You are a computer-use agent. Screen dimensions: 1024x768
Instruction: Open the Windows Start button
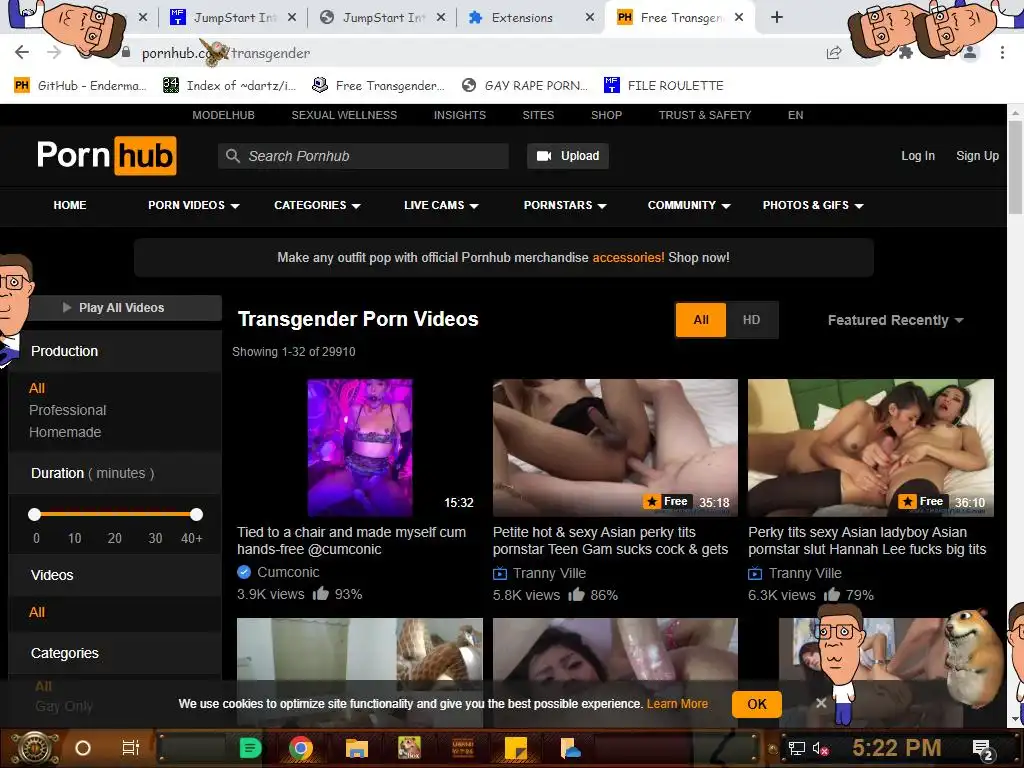click(36, 748)
